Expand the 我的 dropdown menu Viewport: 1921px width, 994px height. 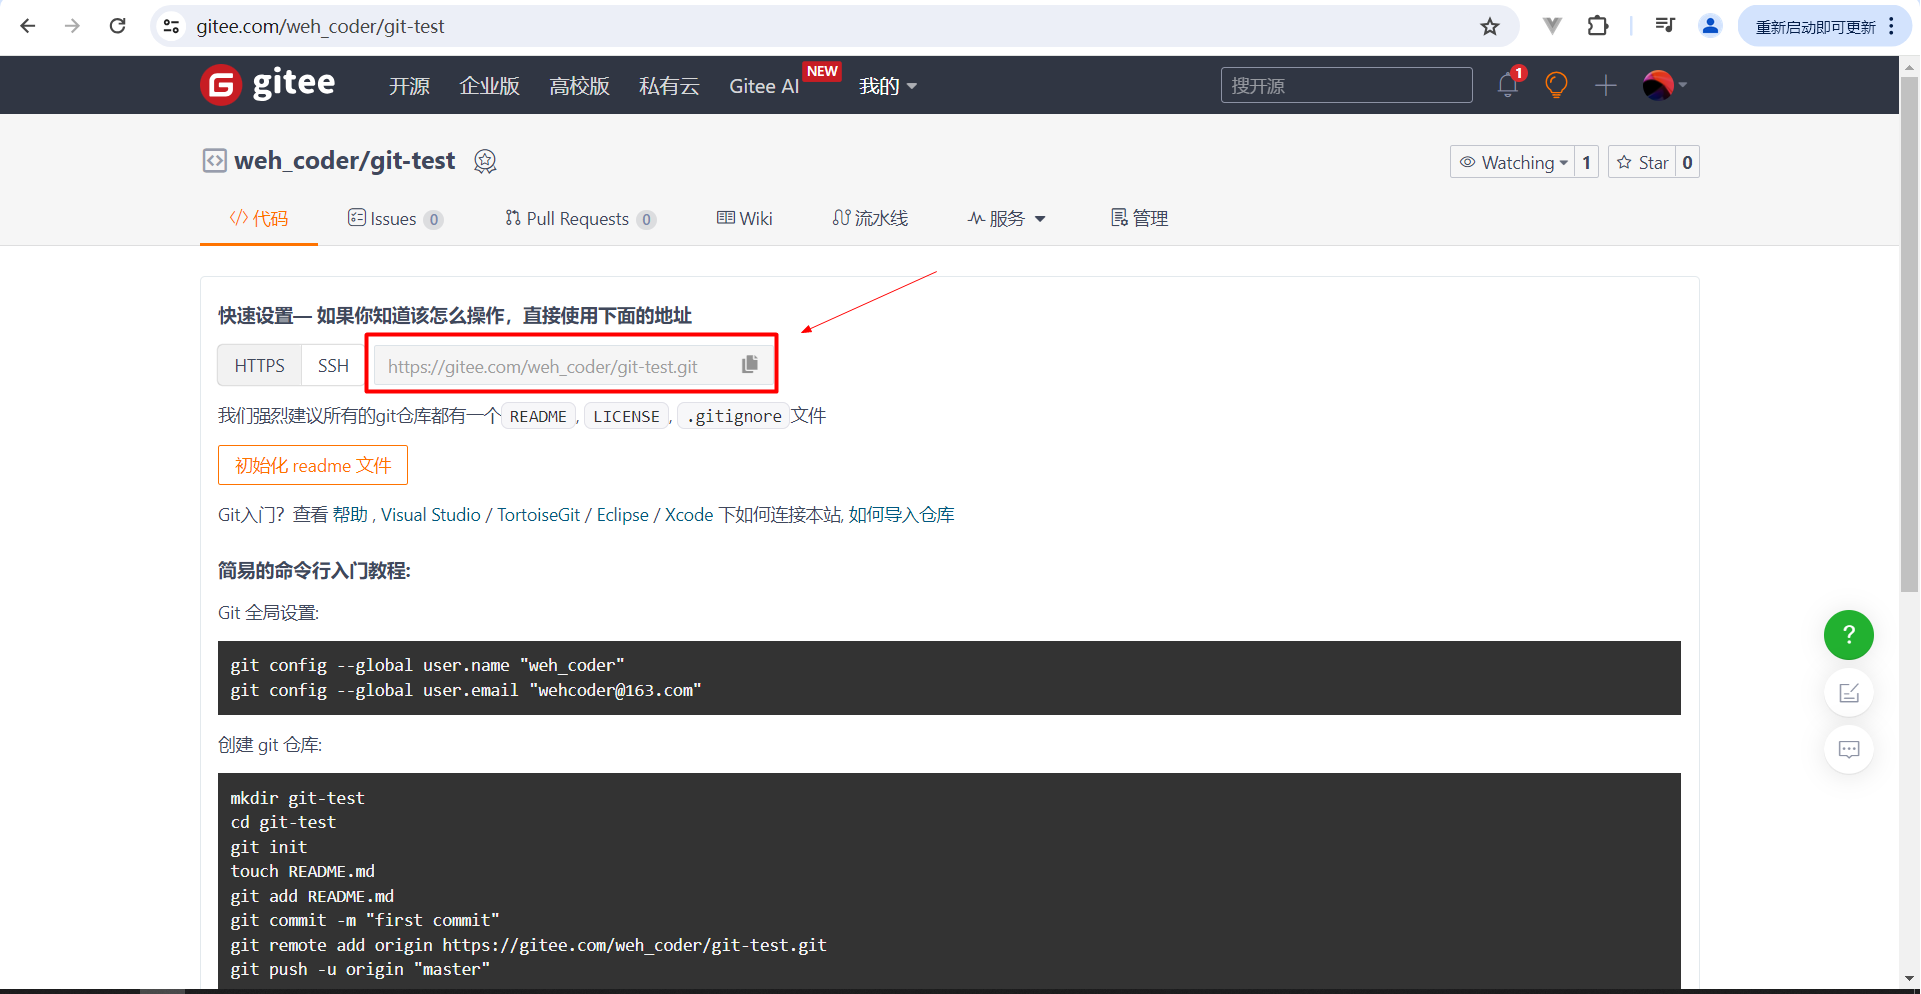pyautogui.click(x=888, y=86)
